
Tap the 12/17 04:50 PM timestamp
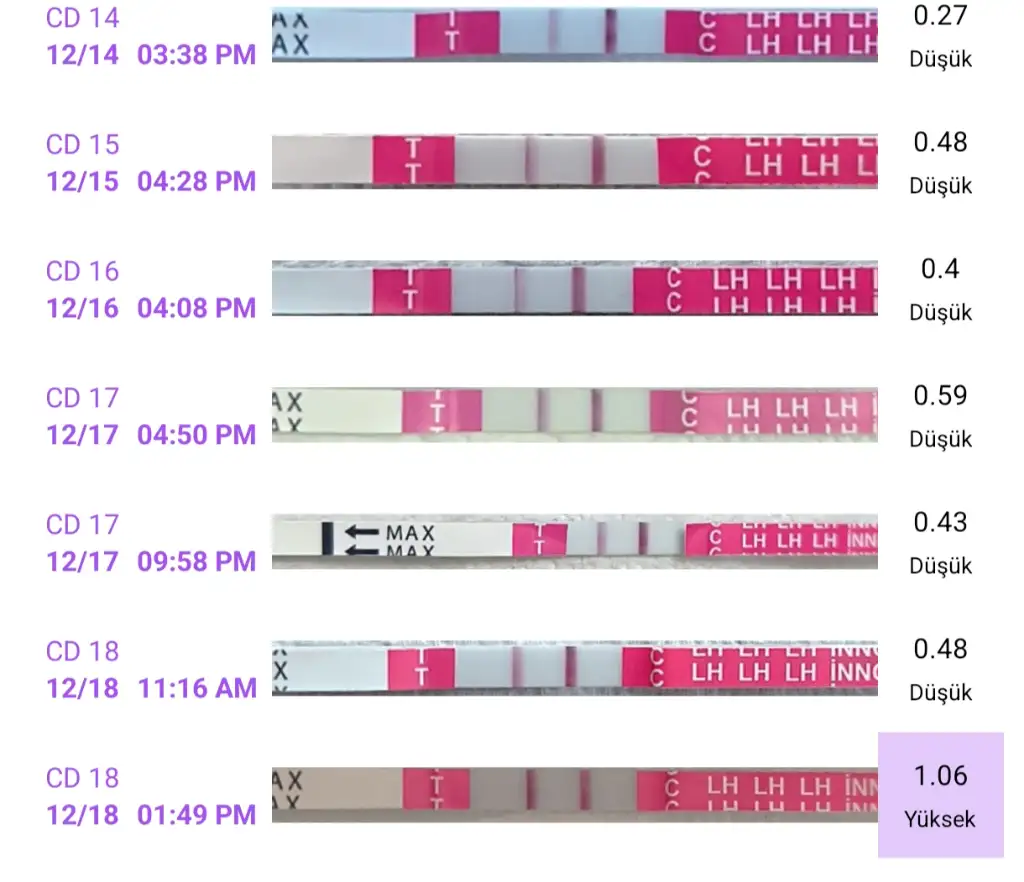151,435
